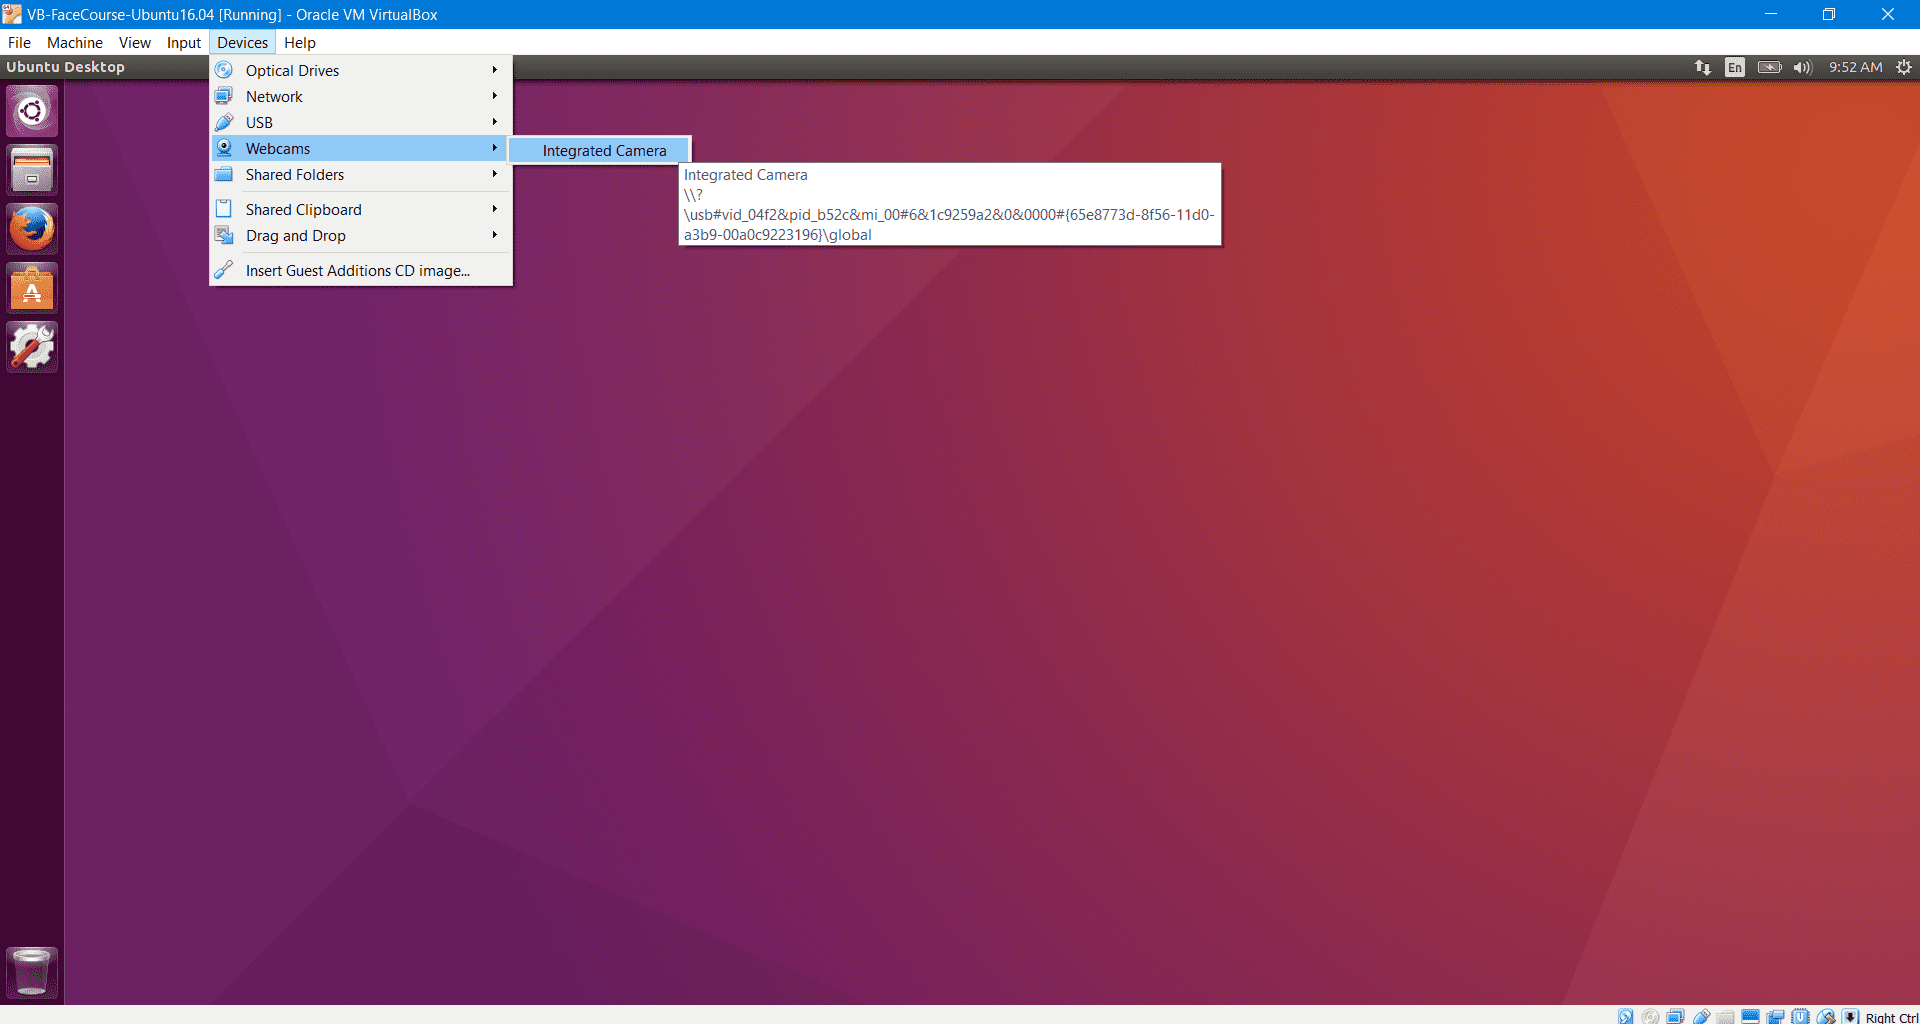Image resolution: width=1920 pixels, height=1024 pixels.
Task: Expand USB submenu arrow
Action: tap(494, 122)
